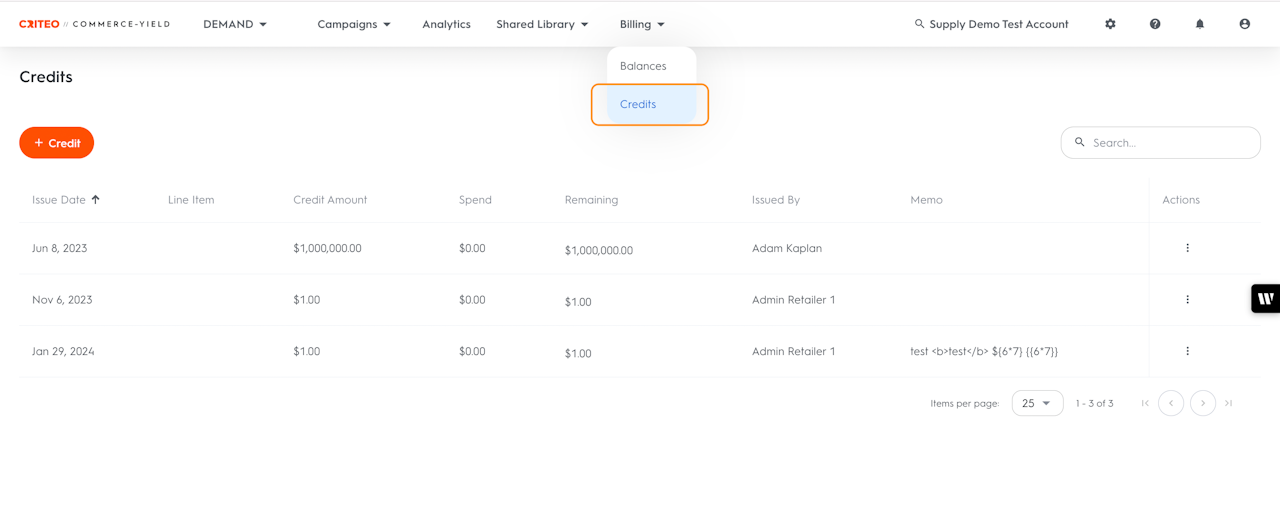Open the notifications bell

coord(1200,24)
